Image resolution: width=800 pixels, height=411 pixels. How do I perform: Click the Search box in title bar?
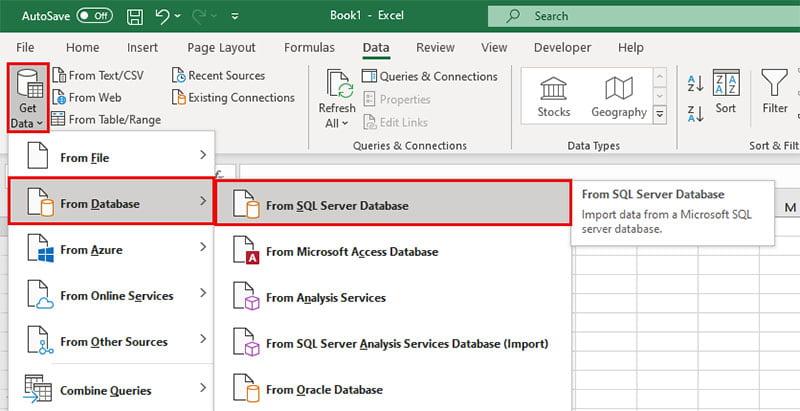[x=640, y=16]
